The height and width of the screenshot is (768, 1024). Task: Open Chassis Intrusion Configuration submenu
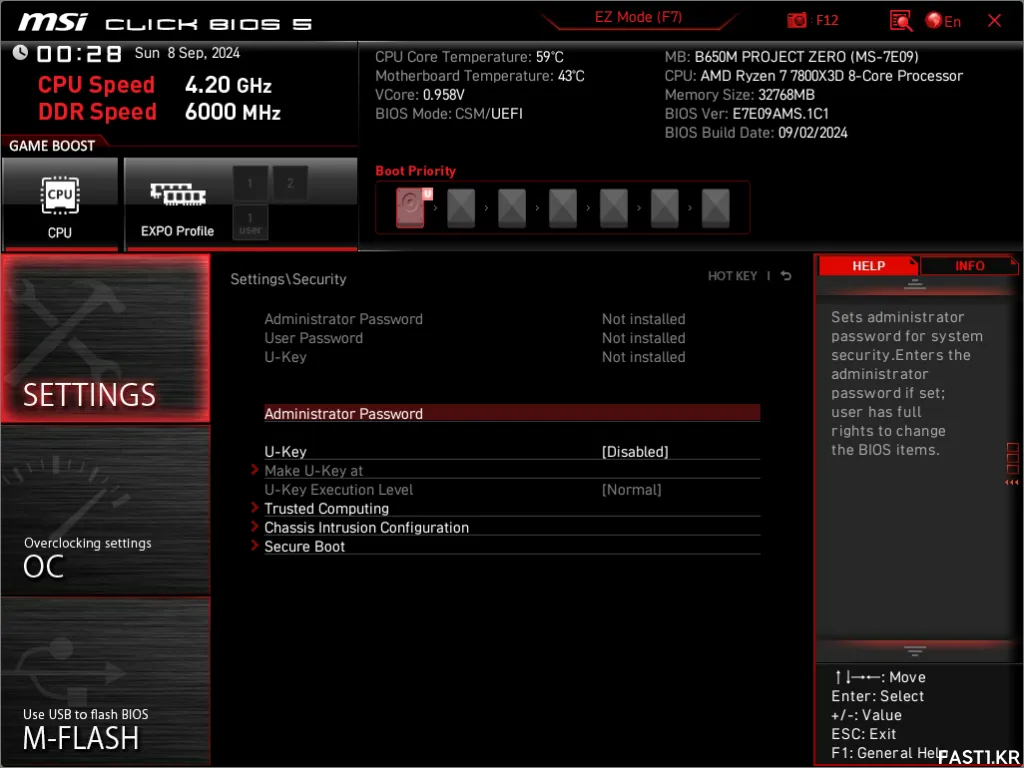366,528
